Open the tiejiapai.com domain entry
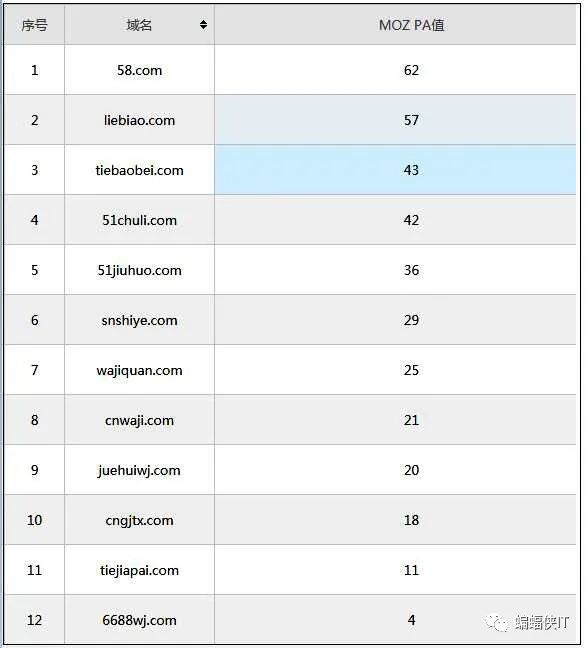The image size is (587, 648). click(x=139, y=570)
